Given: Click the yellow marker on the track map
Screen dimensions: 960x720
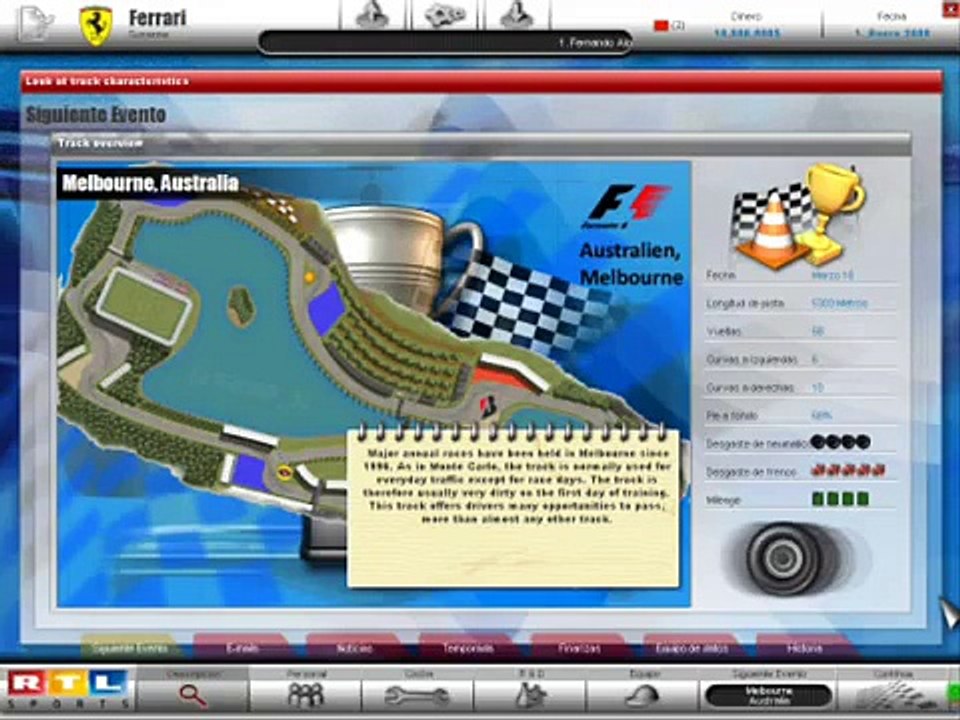Looking at the screenshot, I should pyautogui.click(x=309, y=277).
